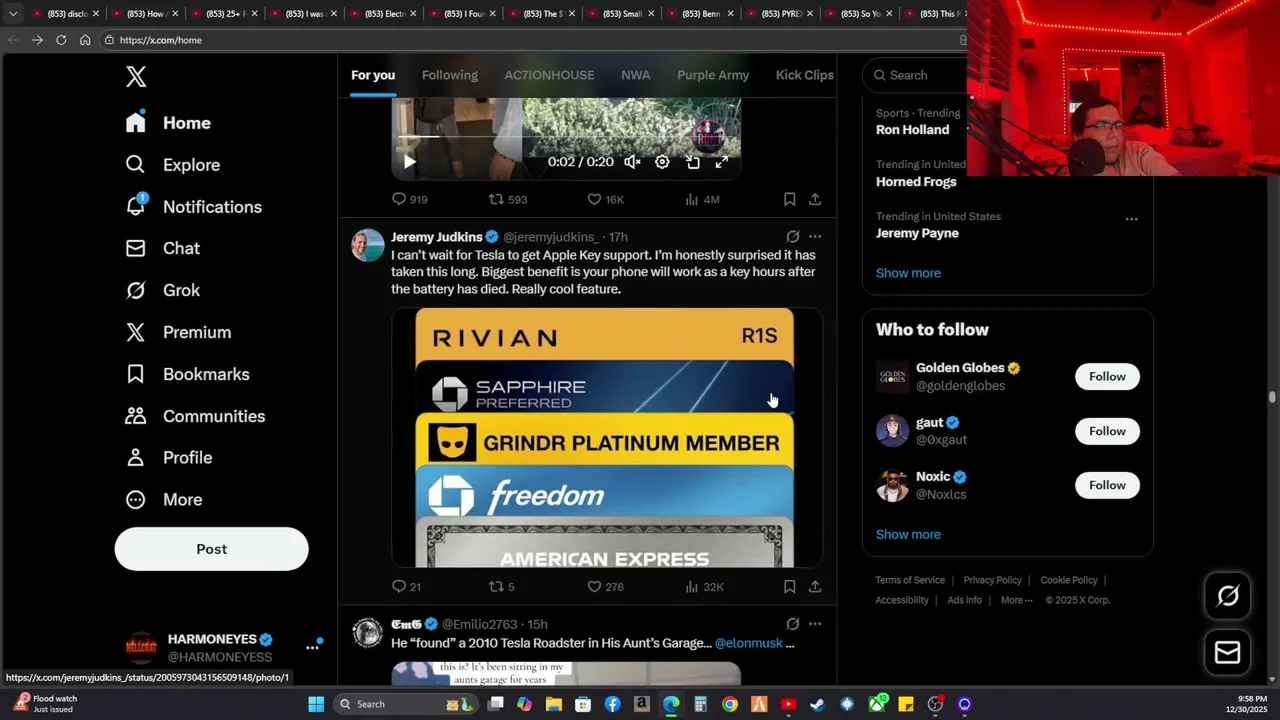Play the video in the top post

pos(410,161)
